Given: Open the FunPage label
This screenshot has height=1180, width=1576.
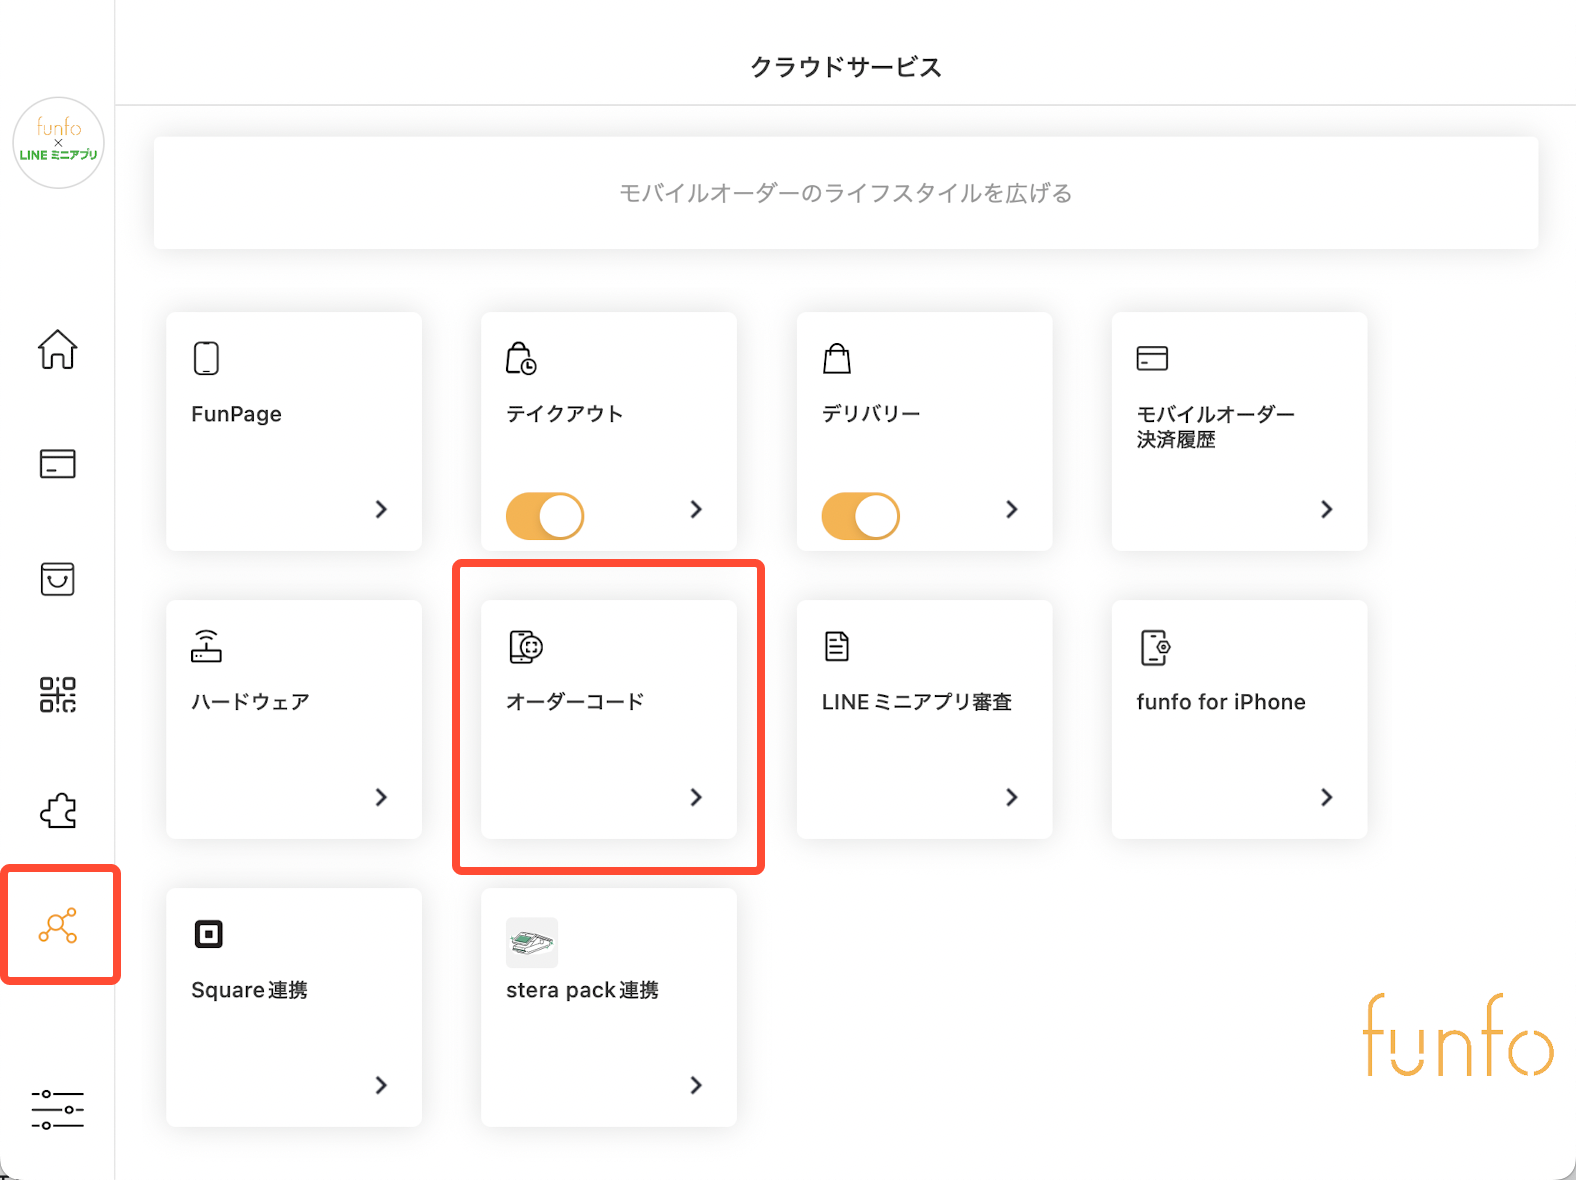Looking at the screenshot, I should 236,414.
